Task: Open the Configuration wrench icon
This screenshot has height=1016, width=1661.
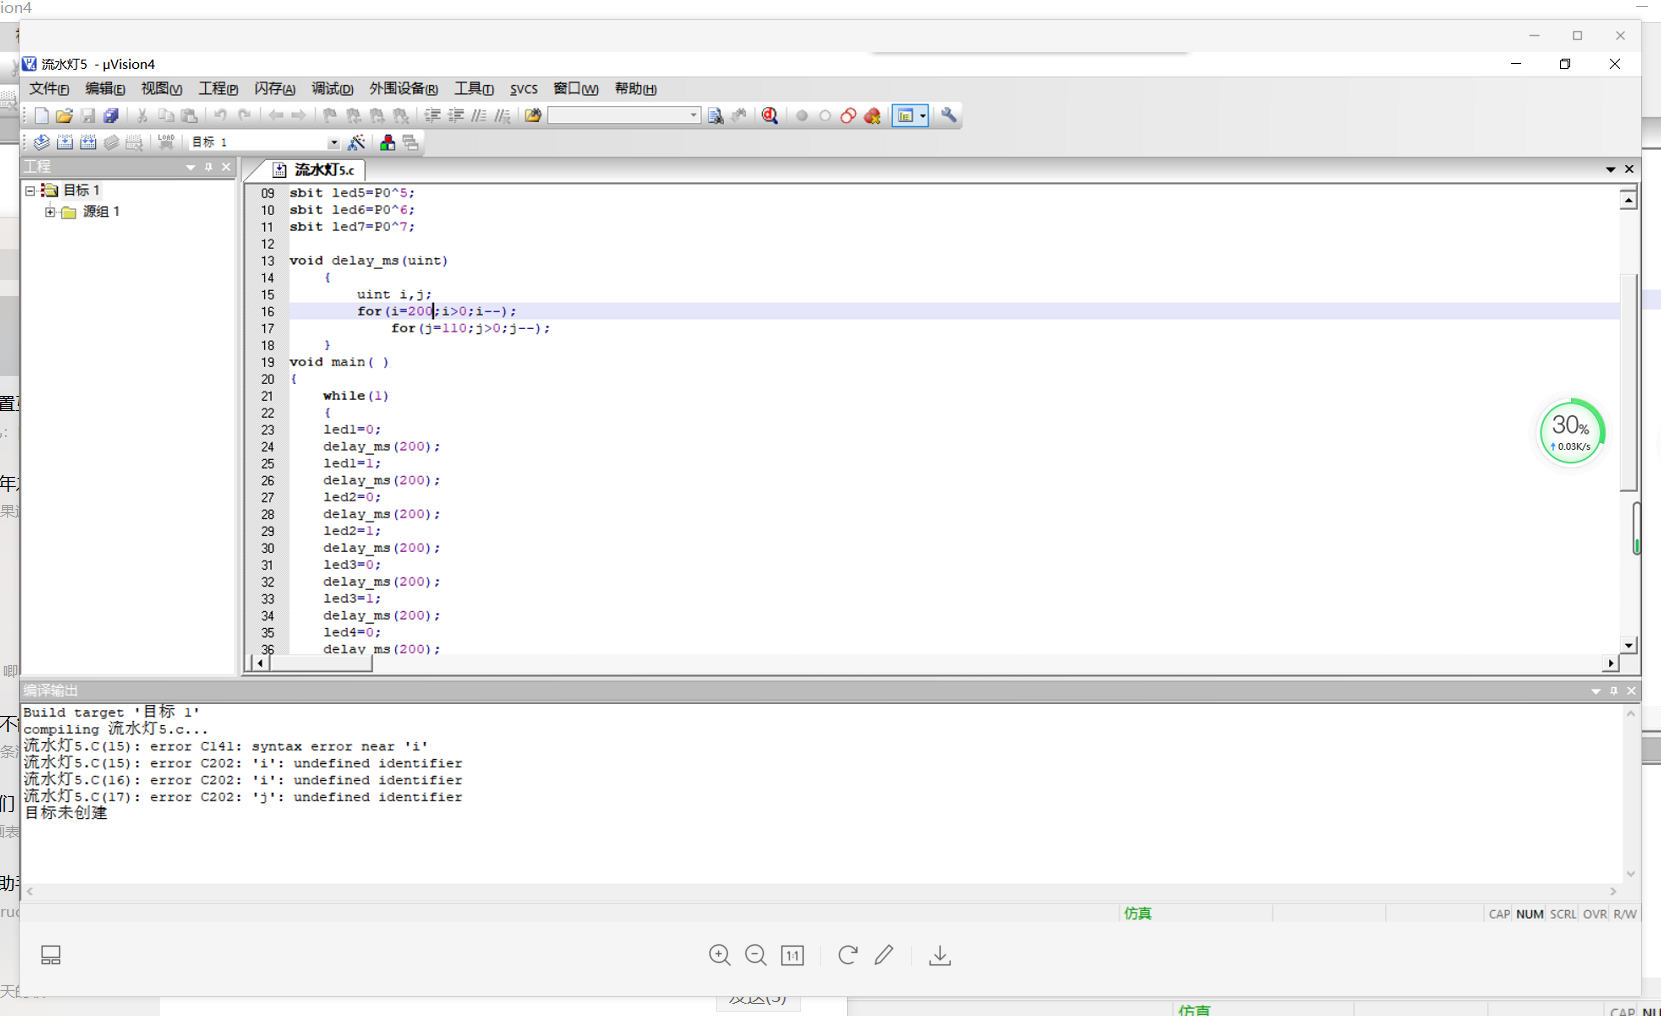Action: pos(949,116)
